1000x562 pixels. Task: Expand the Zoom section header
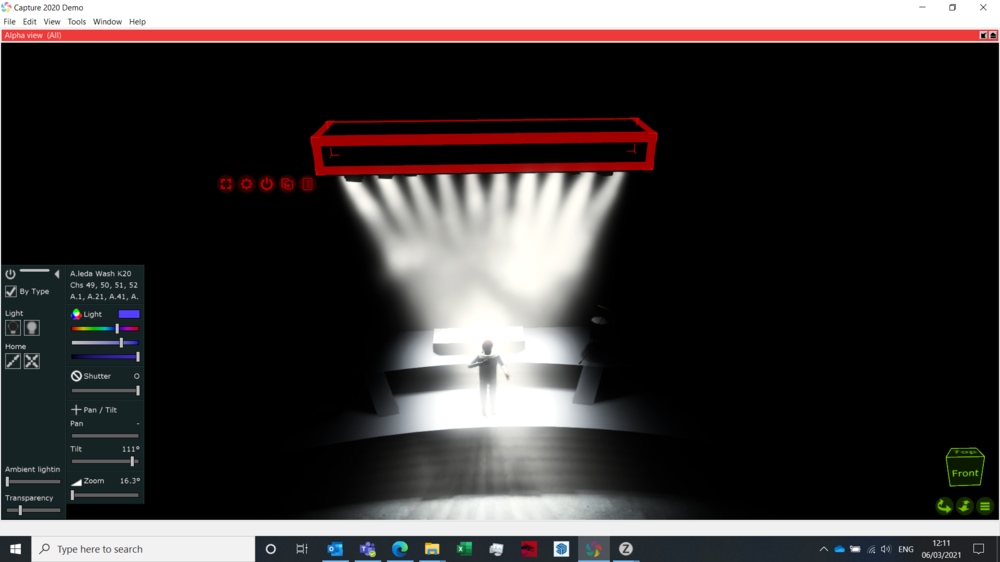click(89, 481)
